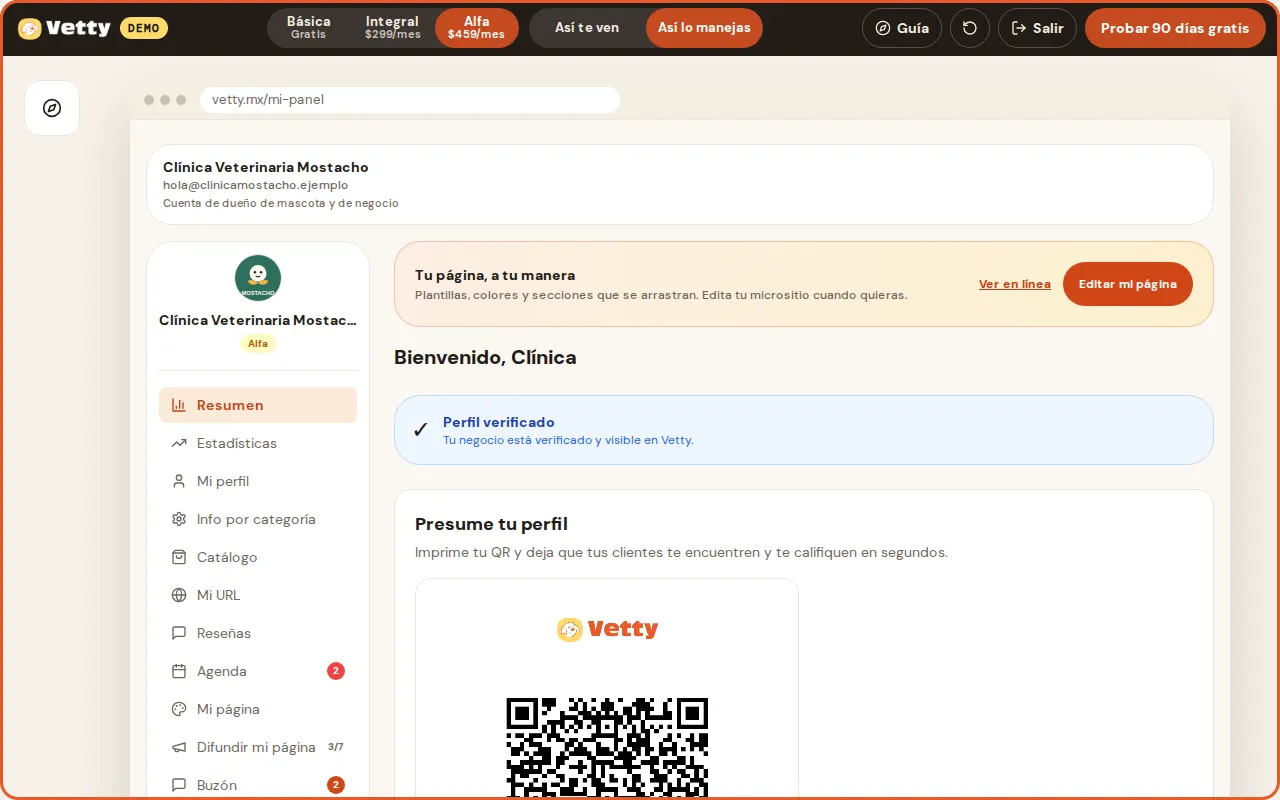Open the Resumen section
The height and width of the screenshot is (800, 1280).
pos(258,405)
